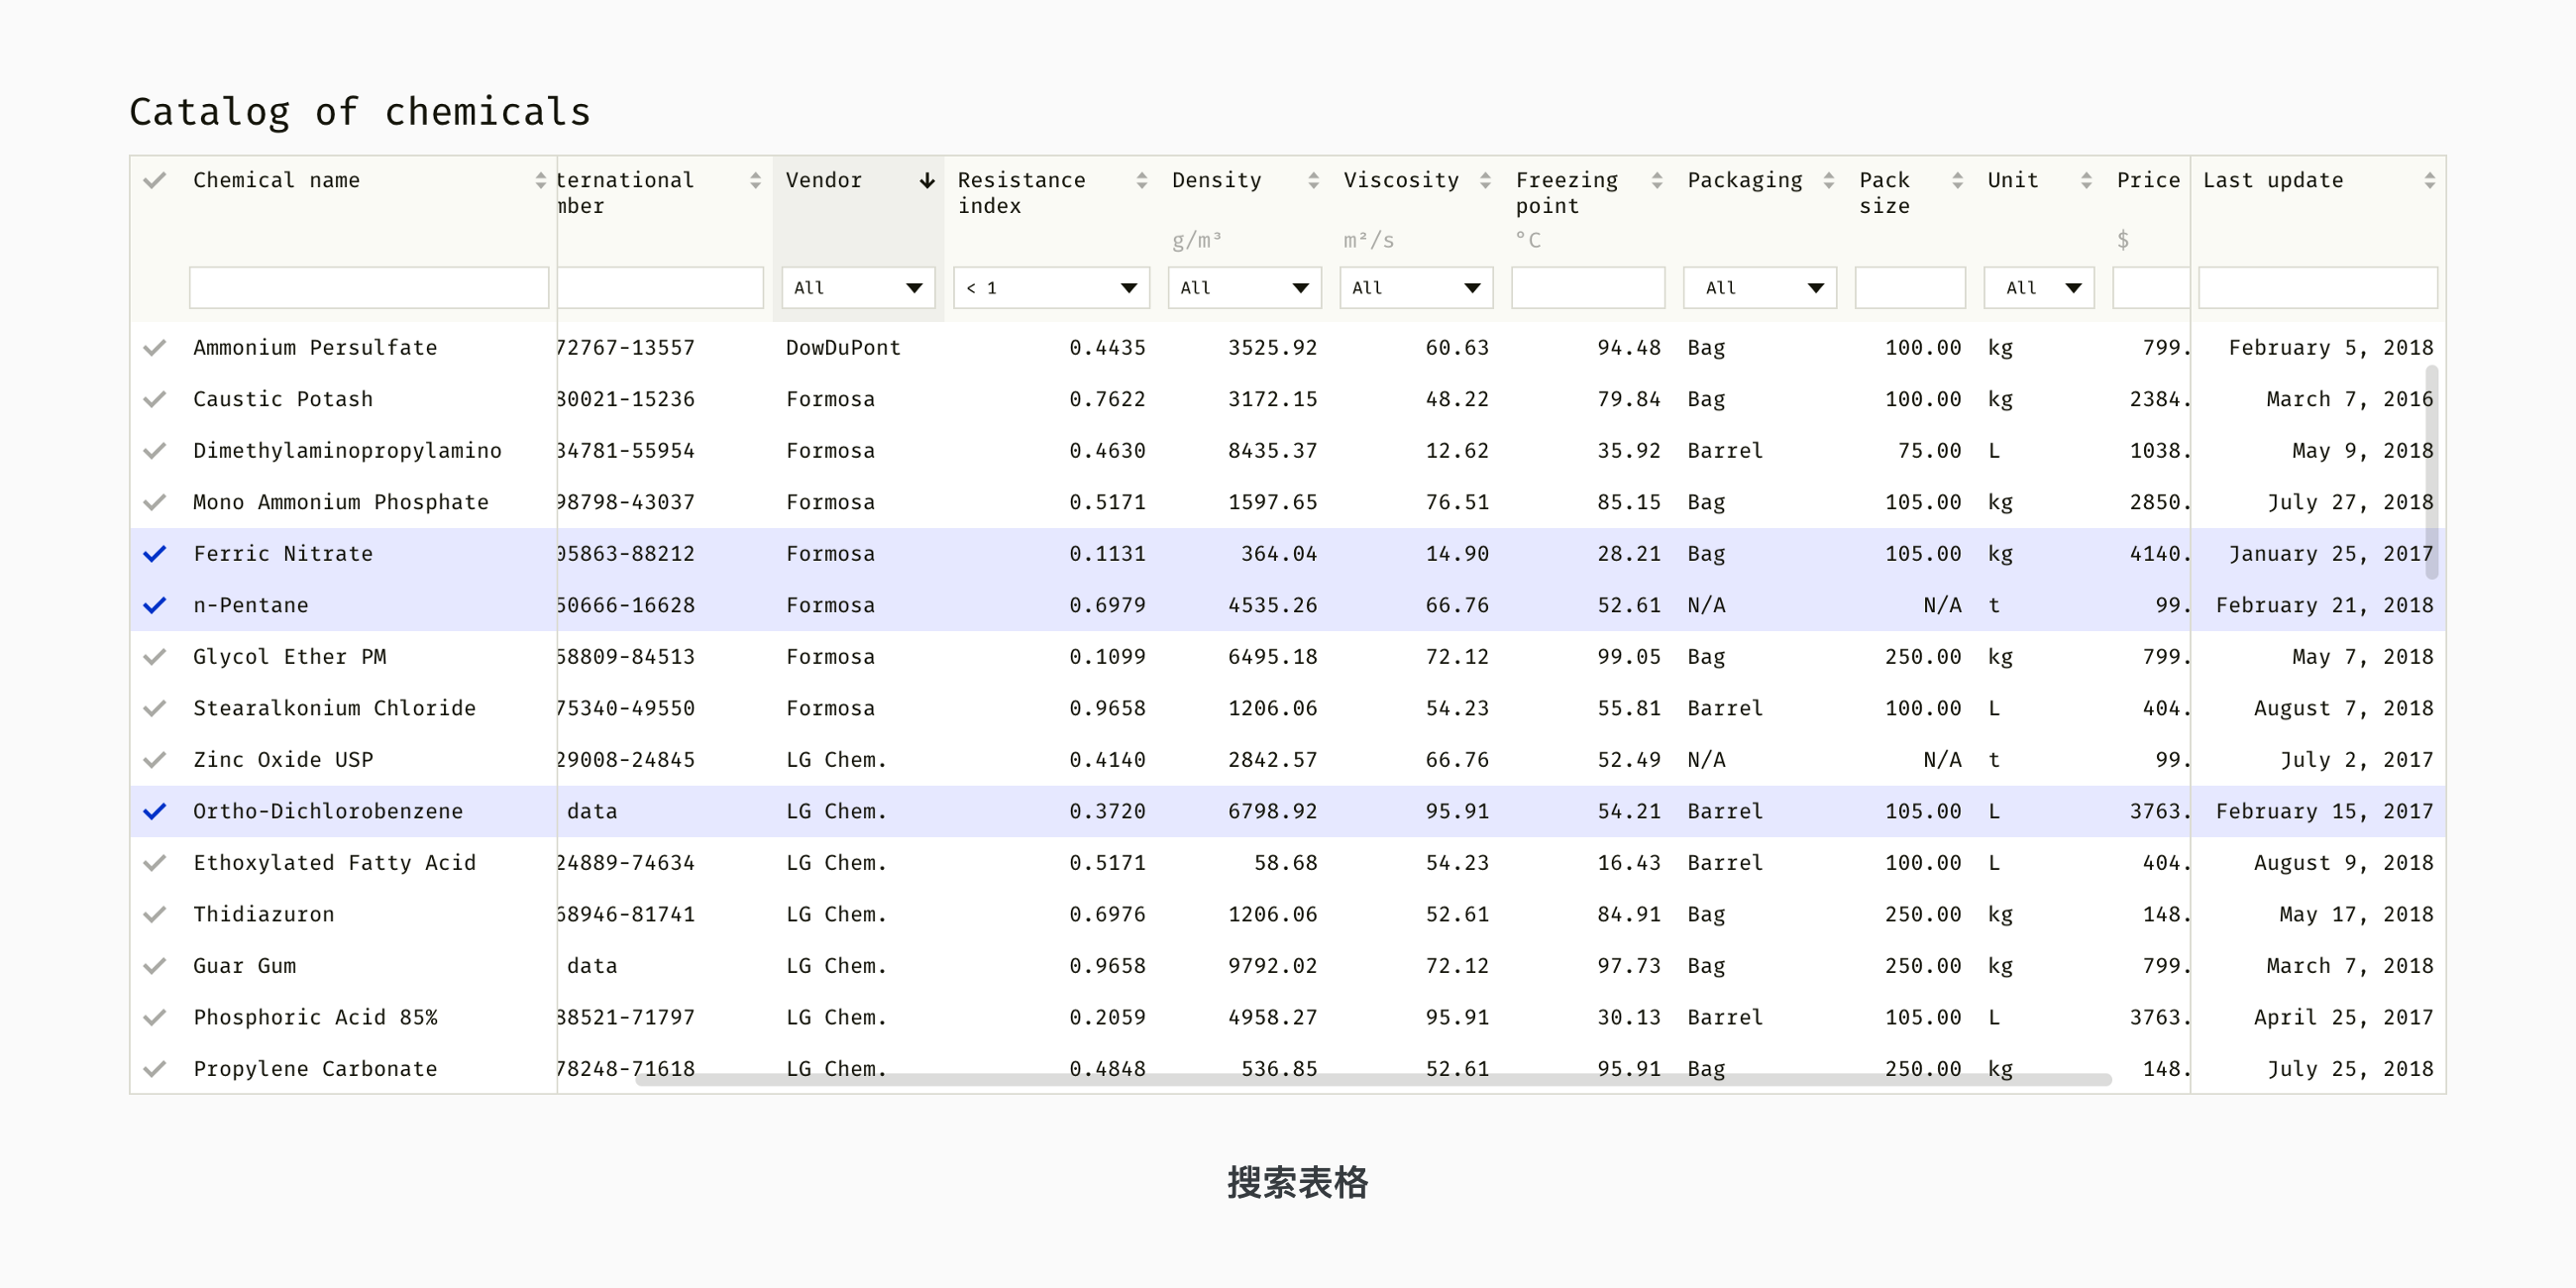Sort by Freezing point column arrows
Viewport: 2576px width, 1288px height.
click(x=1657, y=181)
